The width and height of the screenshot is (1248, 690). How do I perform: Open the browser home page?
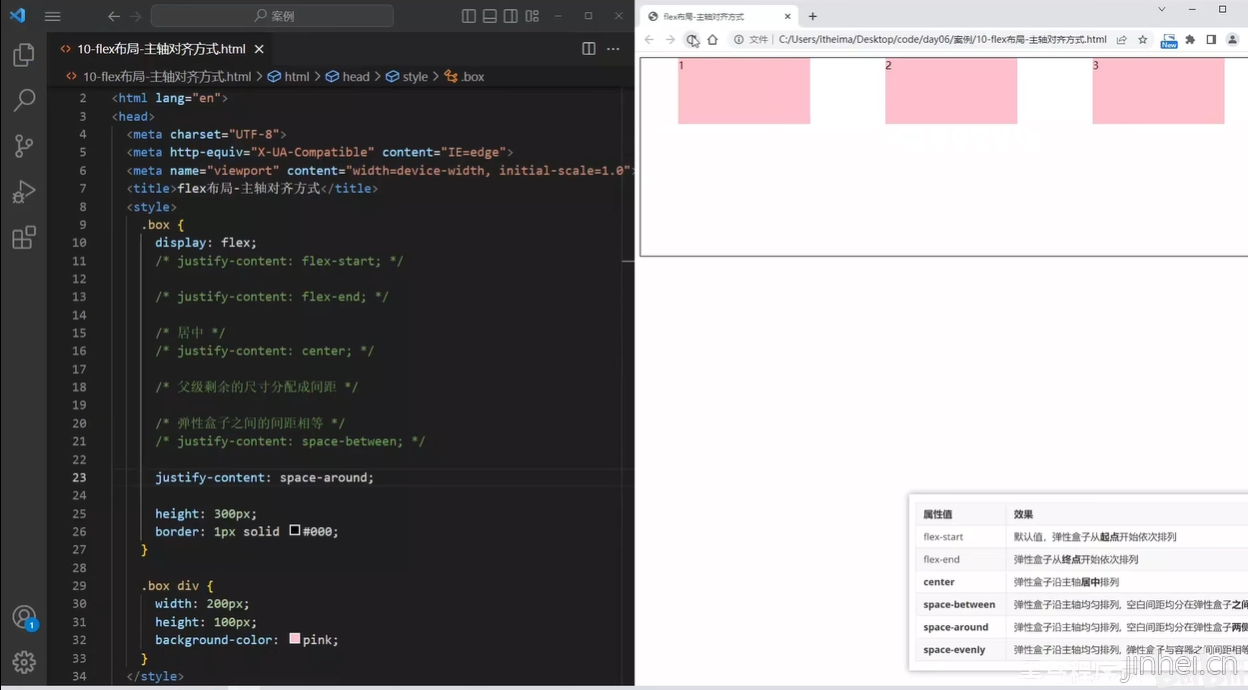point(712,40)
